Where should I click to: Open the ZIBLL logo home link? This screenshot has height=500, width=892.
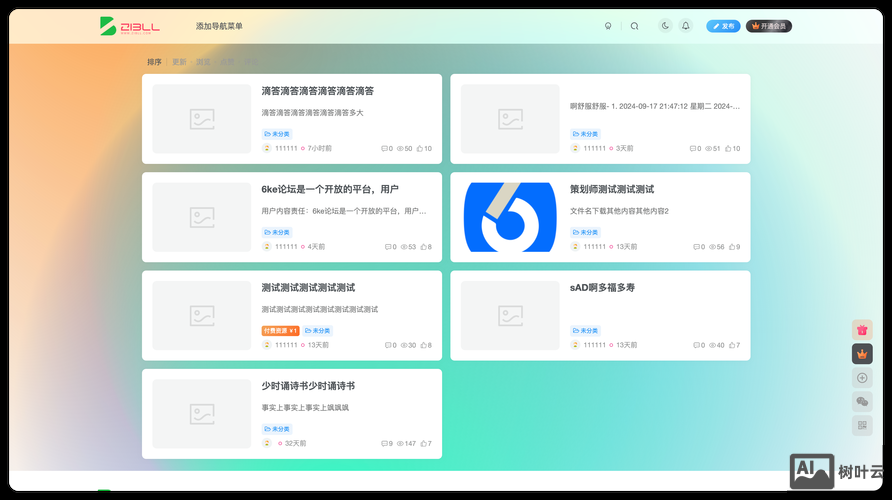point(130,26)
